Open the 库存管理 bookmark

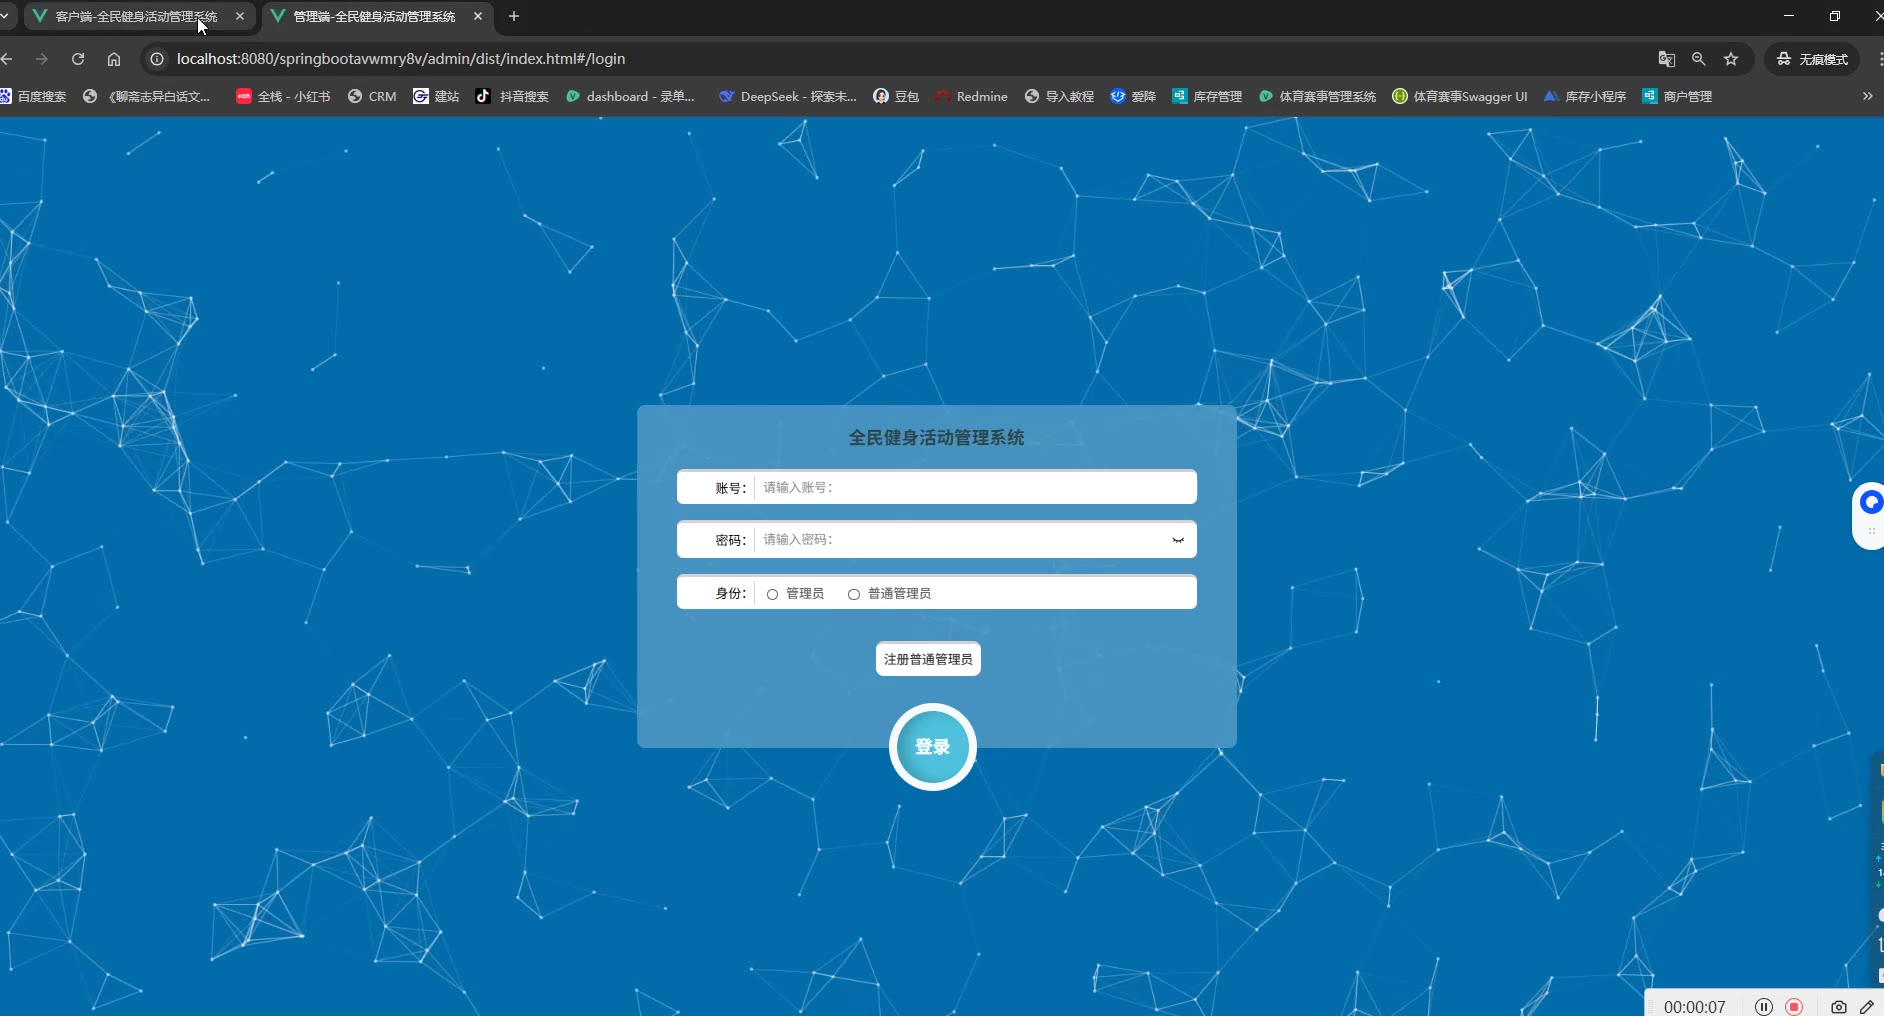[x=1207, y=97]
